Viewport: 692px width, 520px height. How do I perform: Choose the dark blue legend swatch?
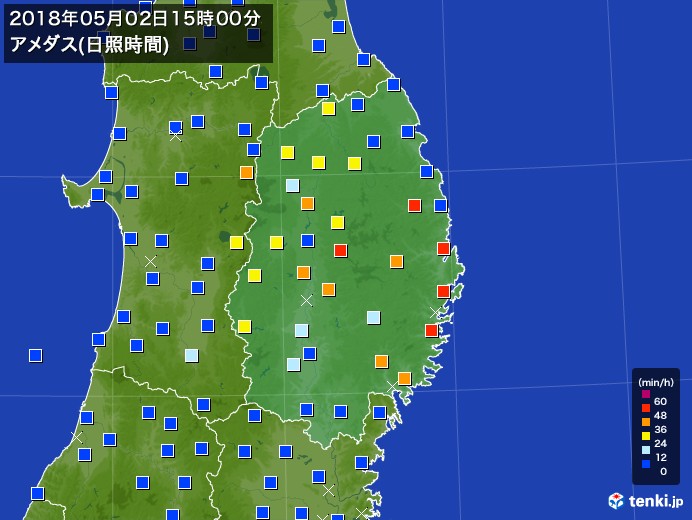[646, 464]
